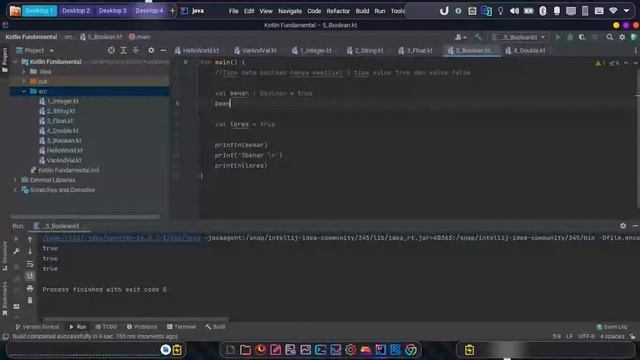Collapse all in Project panel
This screenshot has height=360, width=640.
pyautogui.click(x=136, y=50)
